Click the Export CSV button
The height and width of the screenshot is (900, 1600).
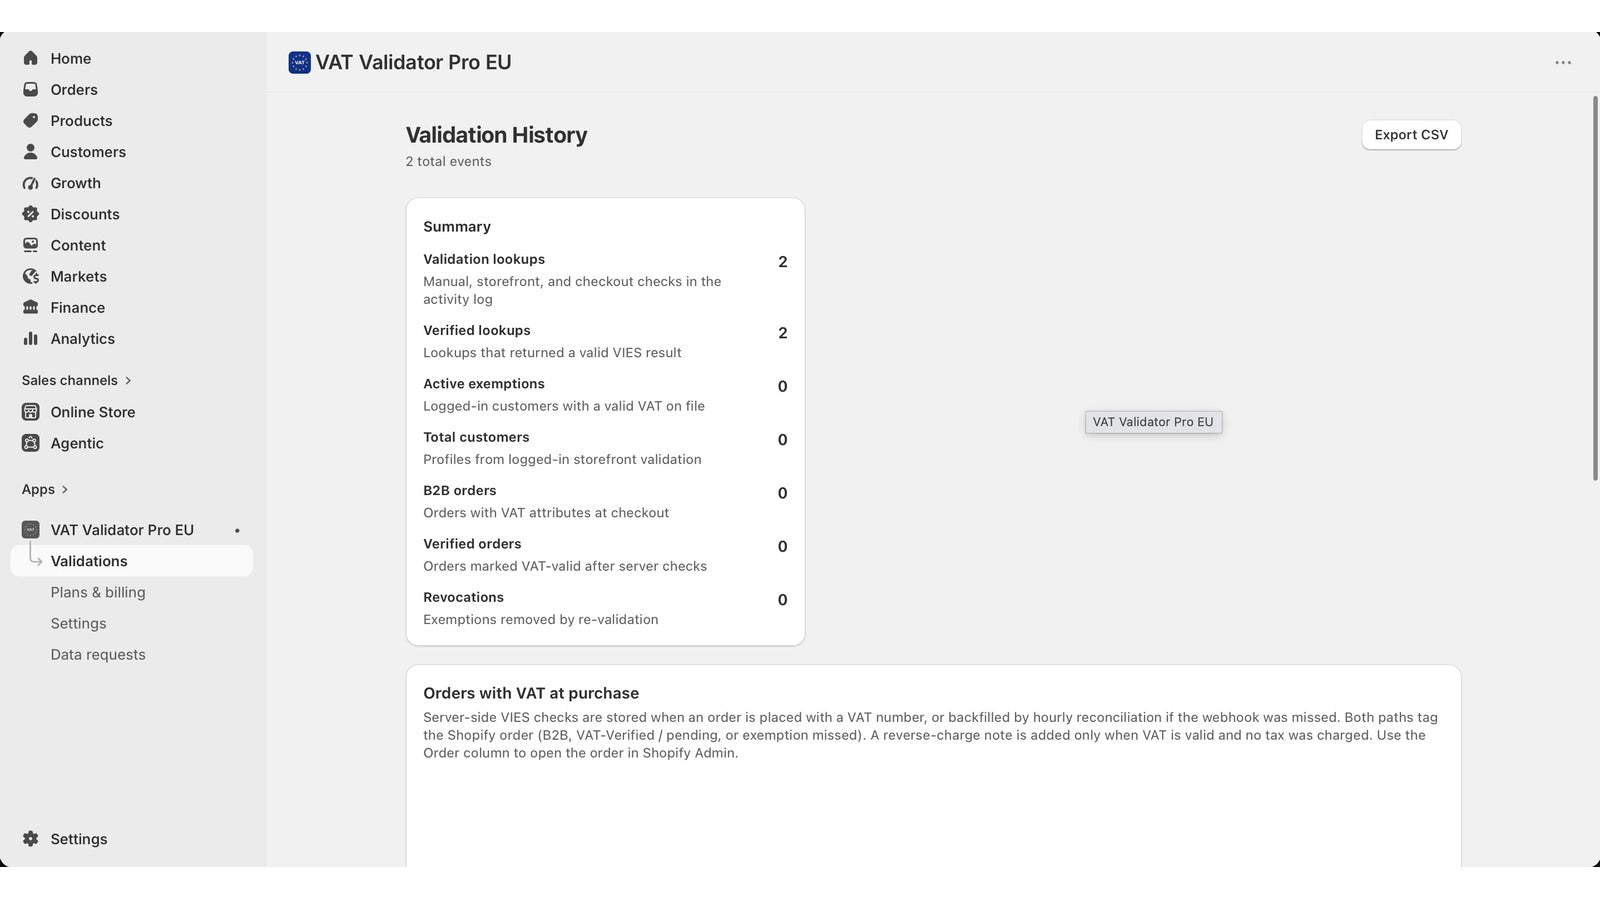(x=1411, y=135)
